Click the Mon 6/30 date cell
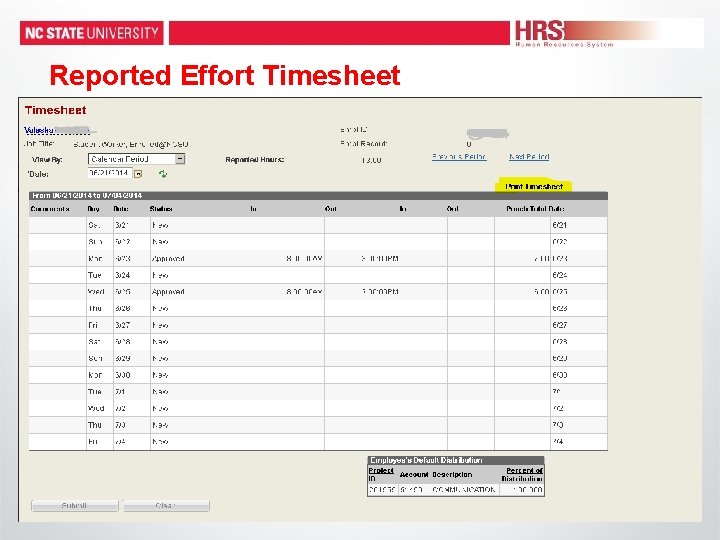This screenshot has height=540, width=720. point(123,375)
